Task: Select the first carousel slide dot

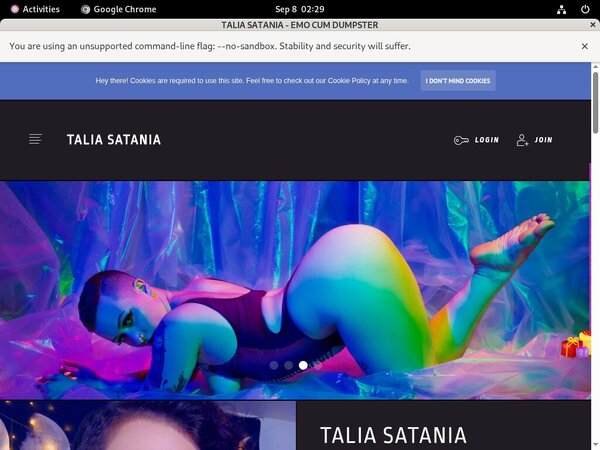Action: tap(274, 366)
